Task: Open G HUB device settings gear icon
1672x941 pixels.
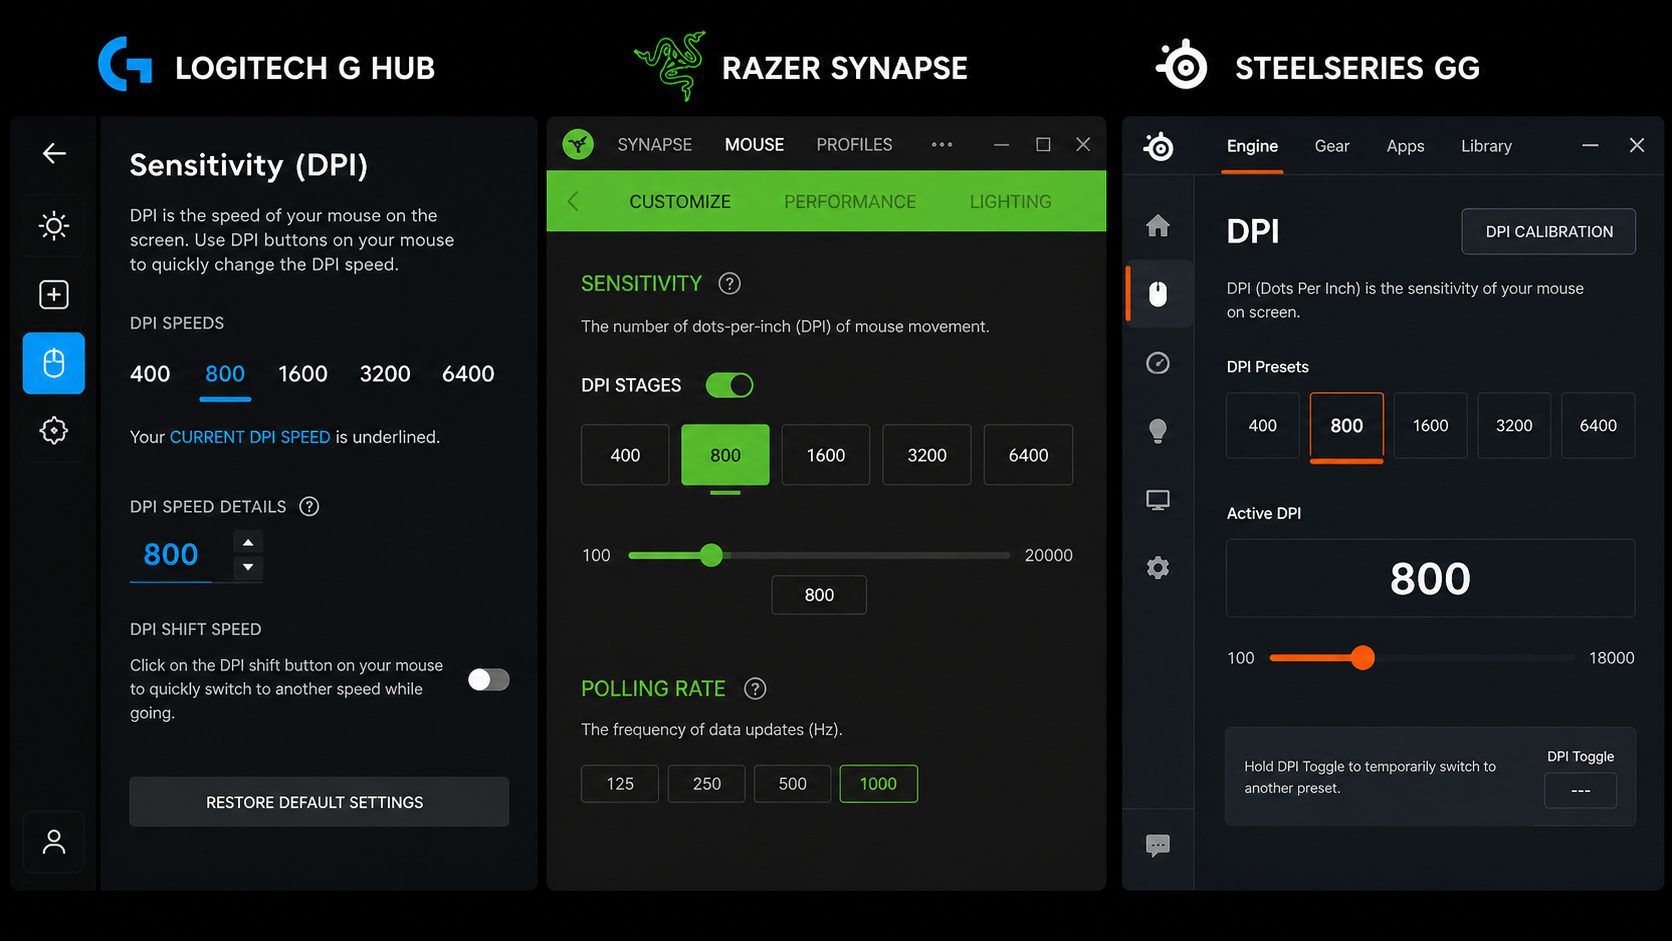Action: click(54, 431)
